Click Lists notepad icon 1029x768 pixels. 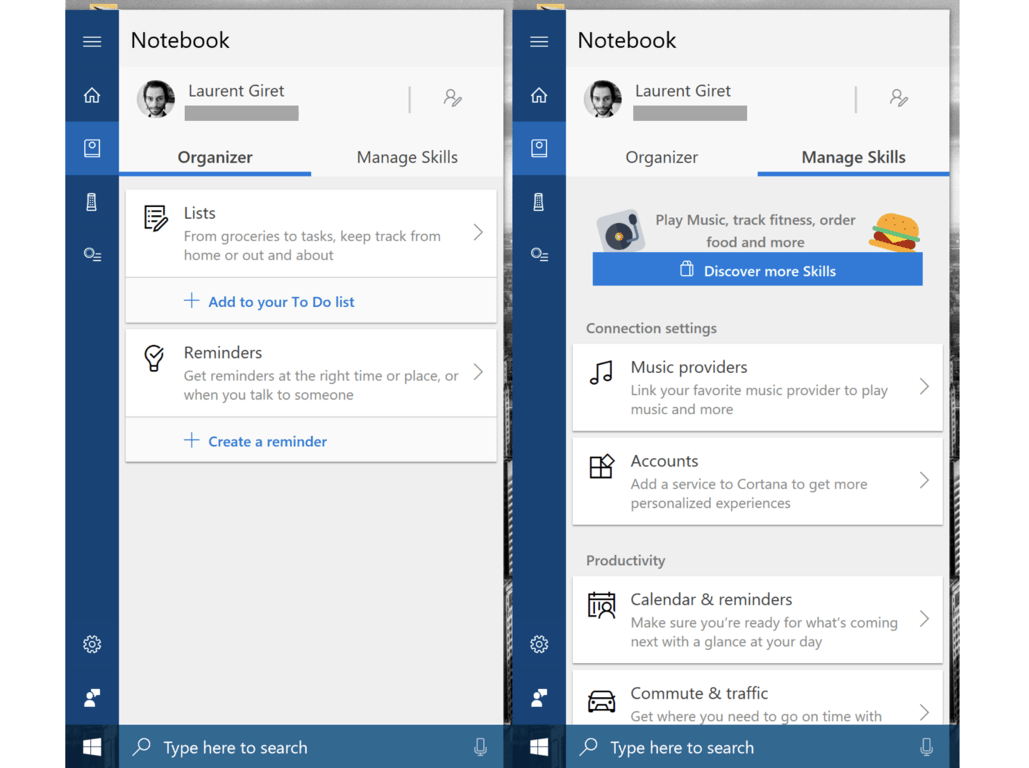pyautogui.click(x=156, y=218)
